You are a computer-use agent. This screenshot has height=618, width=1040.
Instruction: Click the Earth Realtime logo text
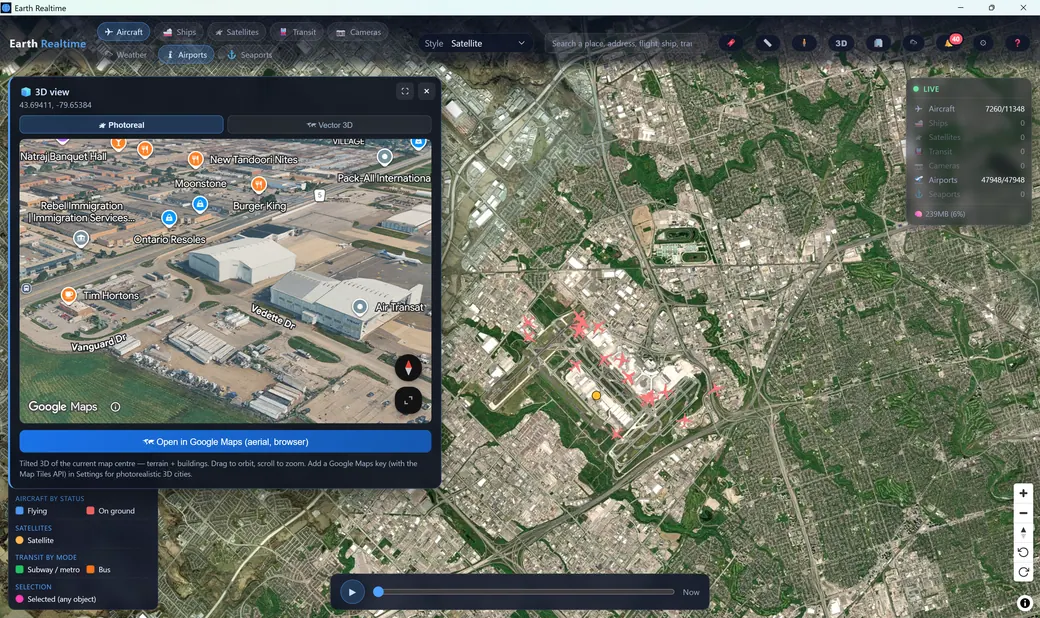[x=48, y=44]
